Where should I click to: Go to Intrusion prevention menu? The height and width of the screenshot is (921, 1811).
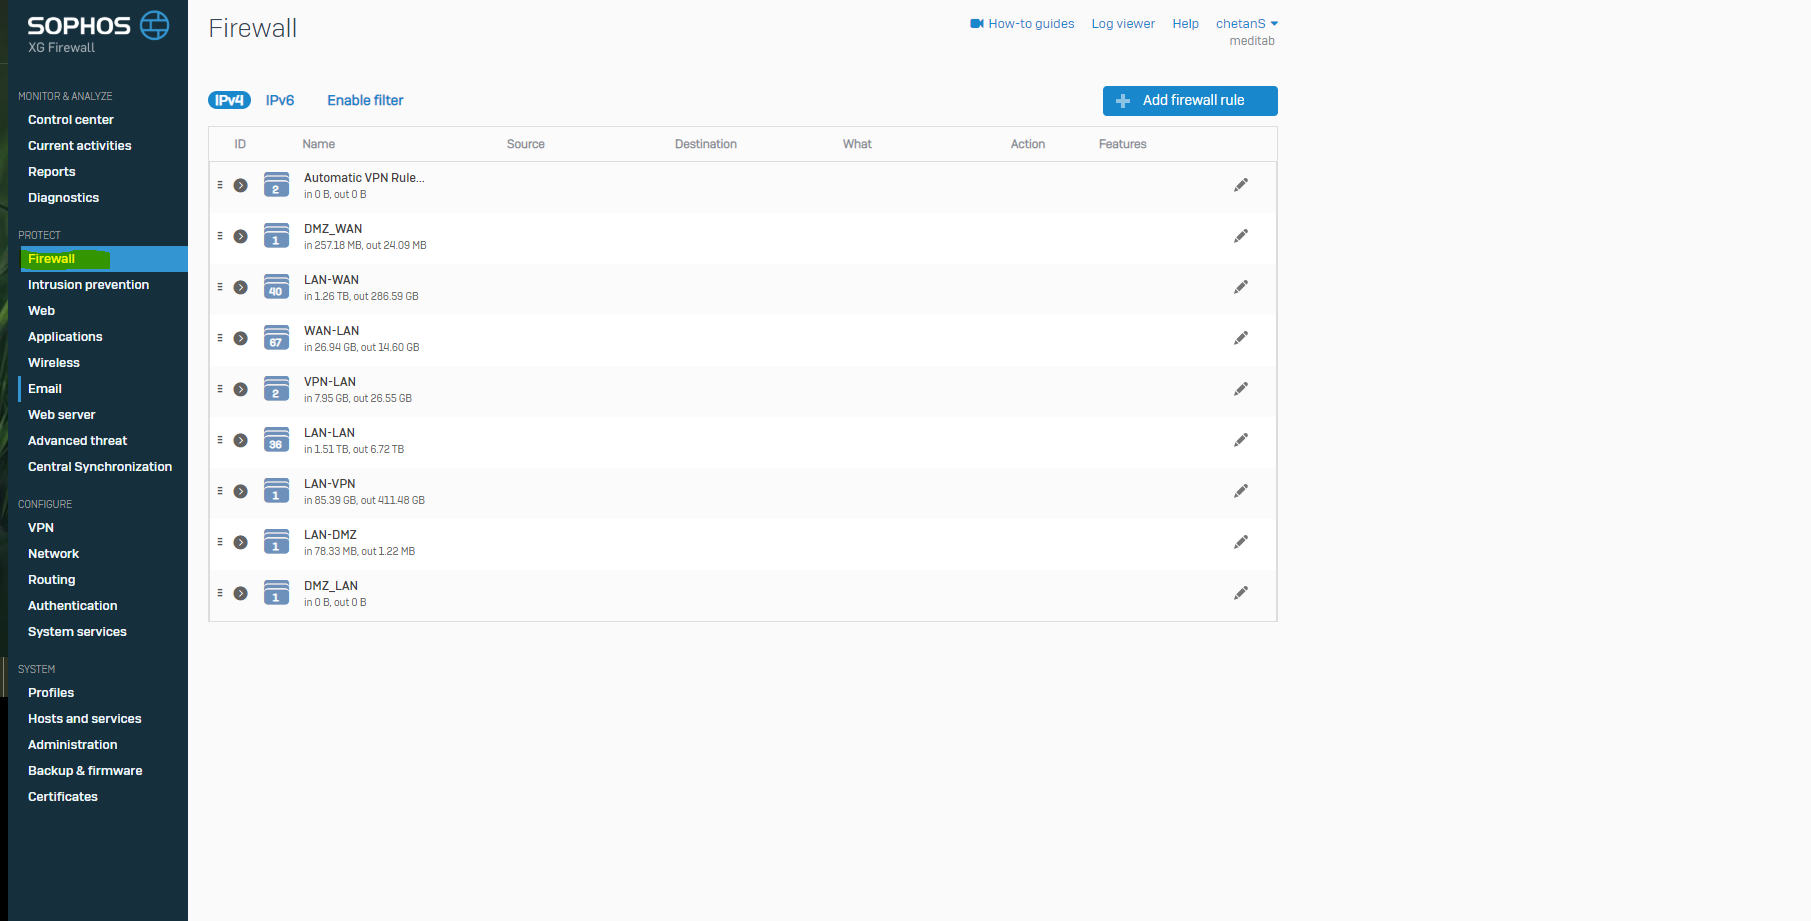[x=89, y=285]
